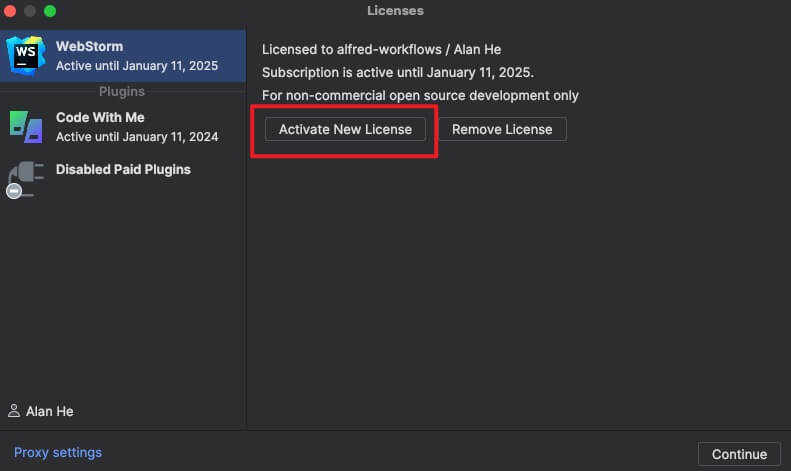Click 'Active until January 11, 2025' subtitle
The image size is (791, 471).
click(x=137, y=66)
